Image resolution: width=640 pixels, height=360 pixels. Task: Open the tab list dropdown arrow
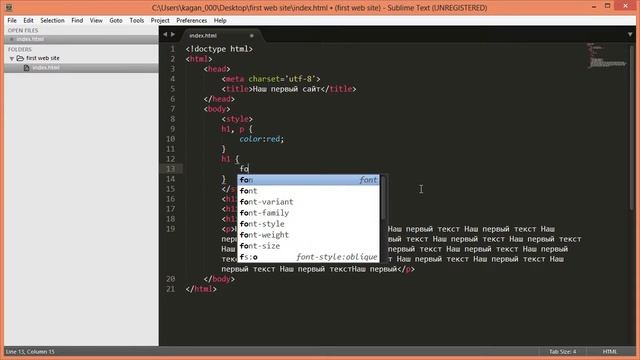[x=630, y=35]
